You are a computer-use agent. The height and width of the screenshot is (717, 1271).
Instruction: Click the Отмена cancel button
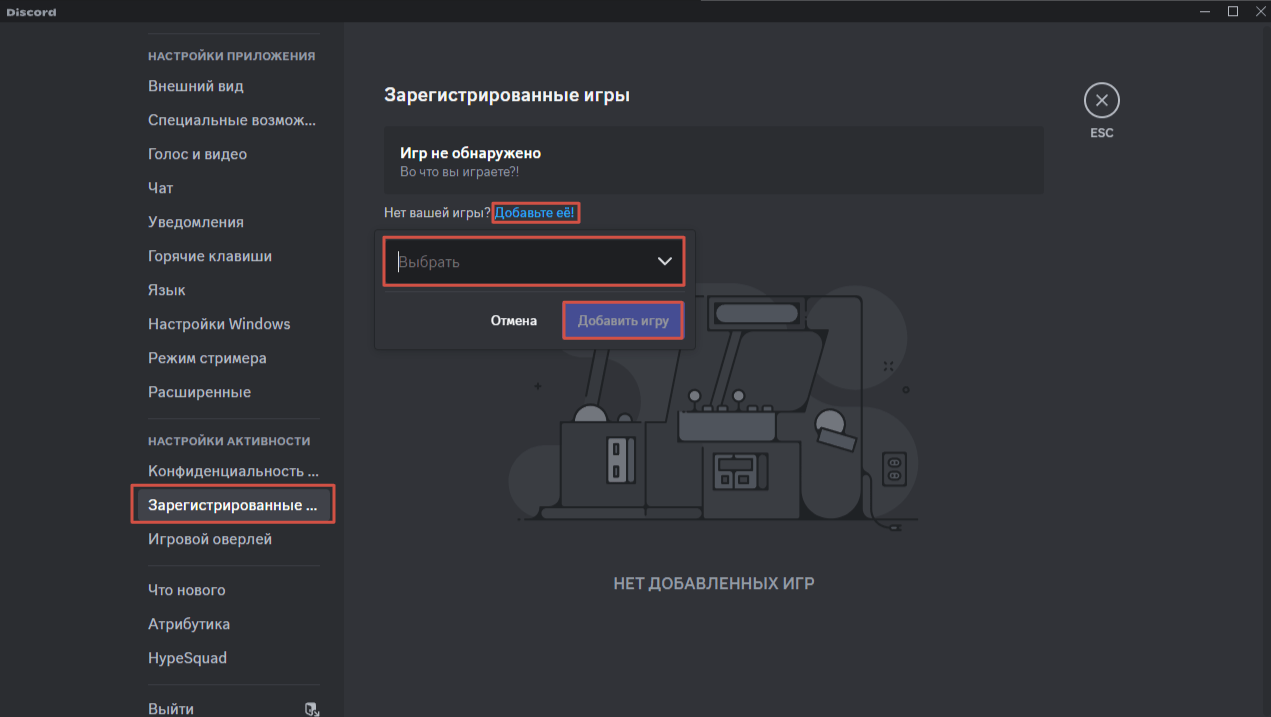tap(513, 321)
